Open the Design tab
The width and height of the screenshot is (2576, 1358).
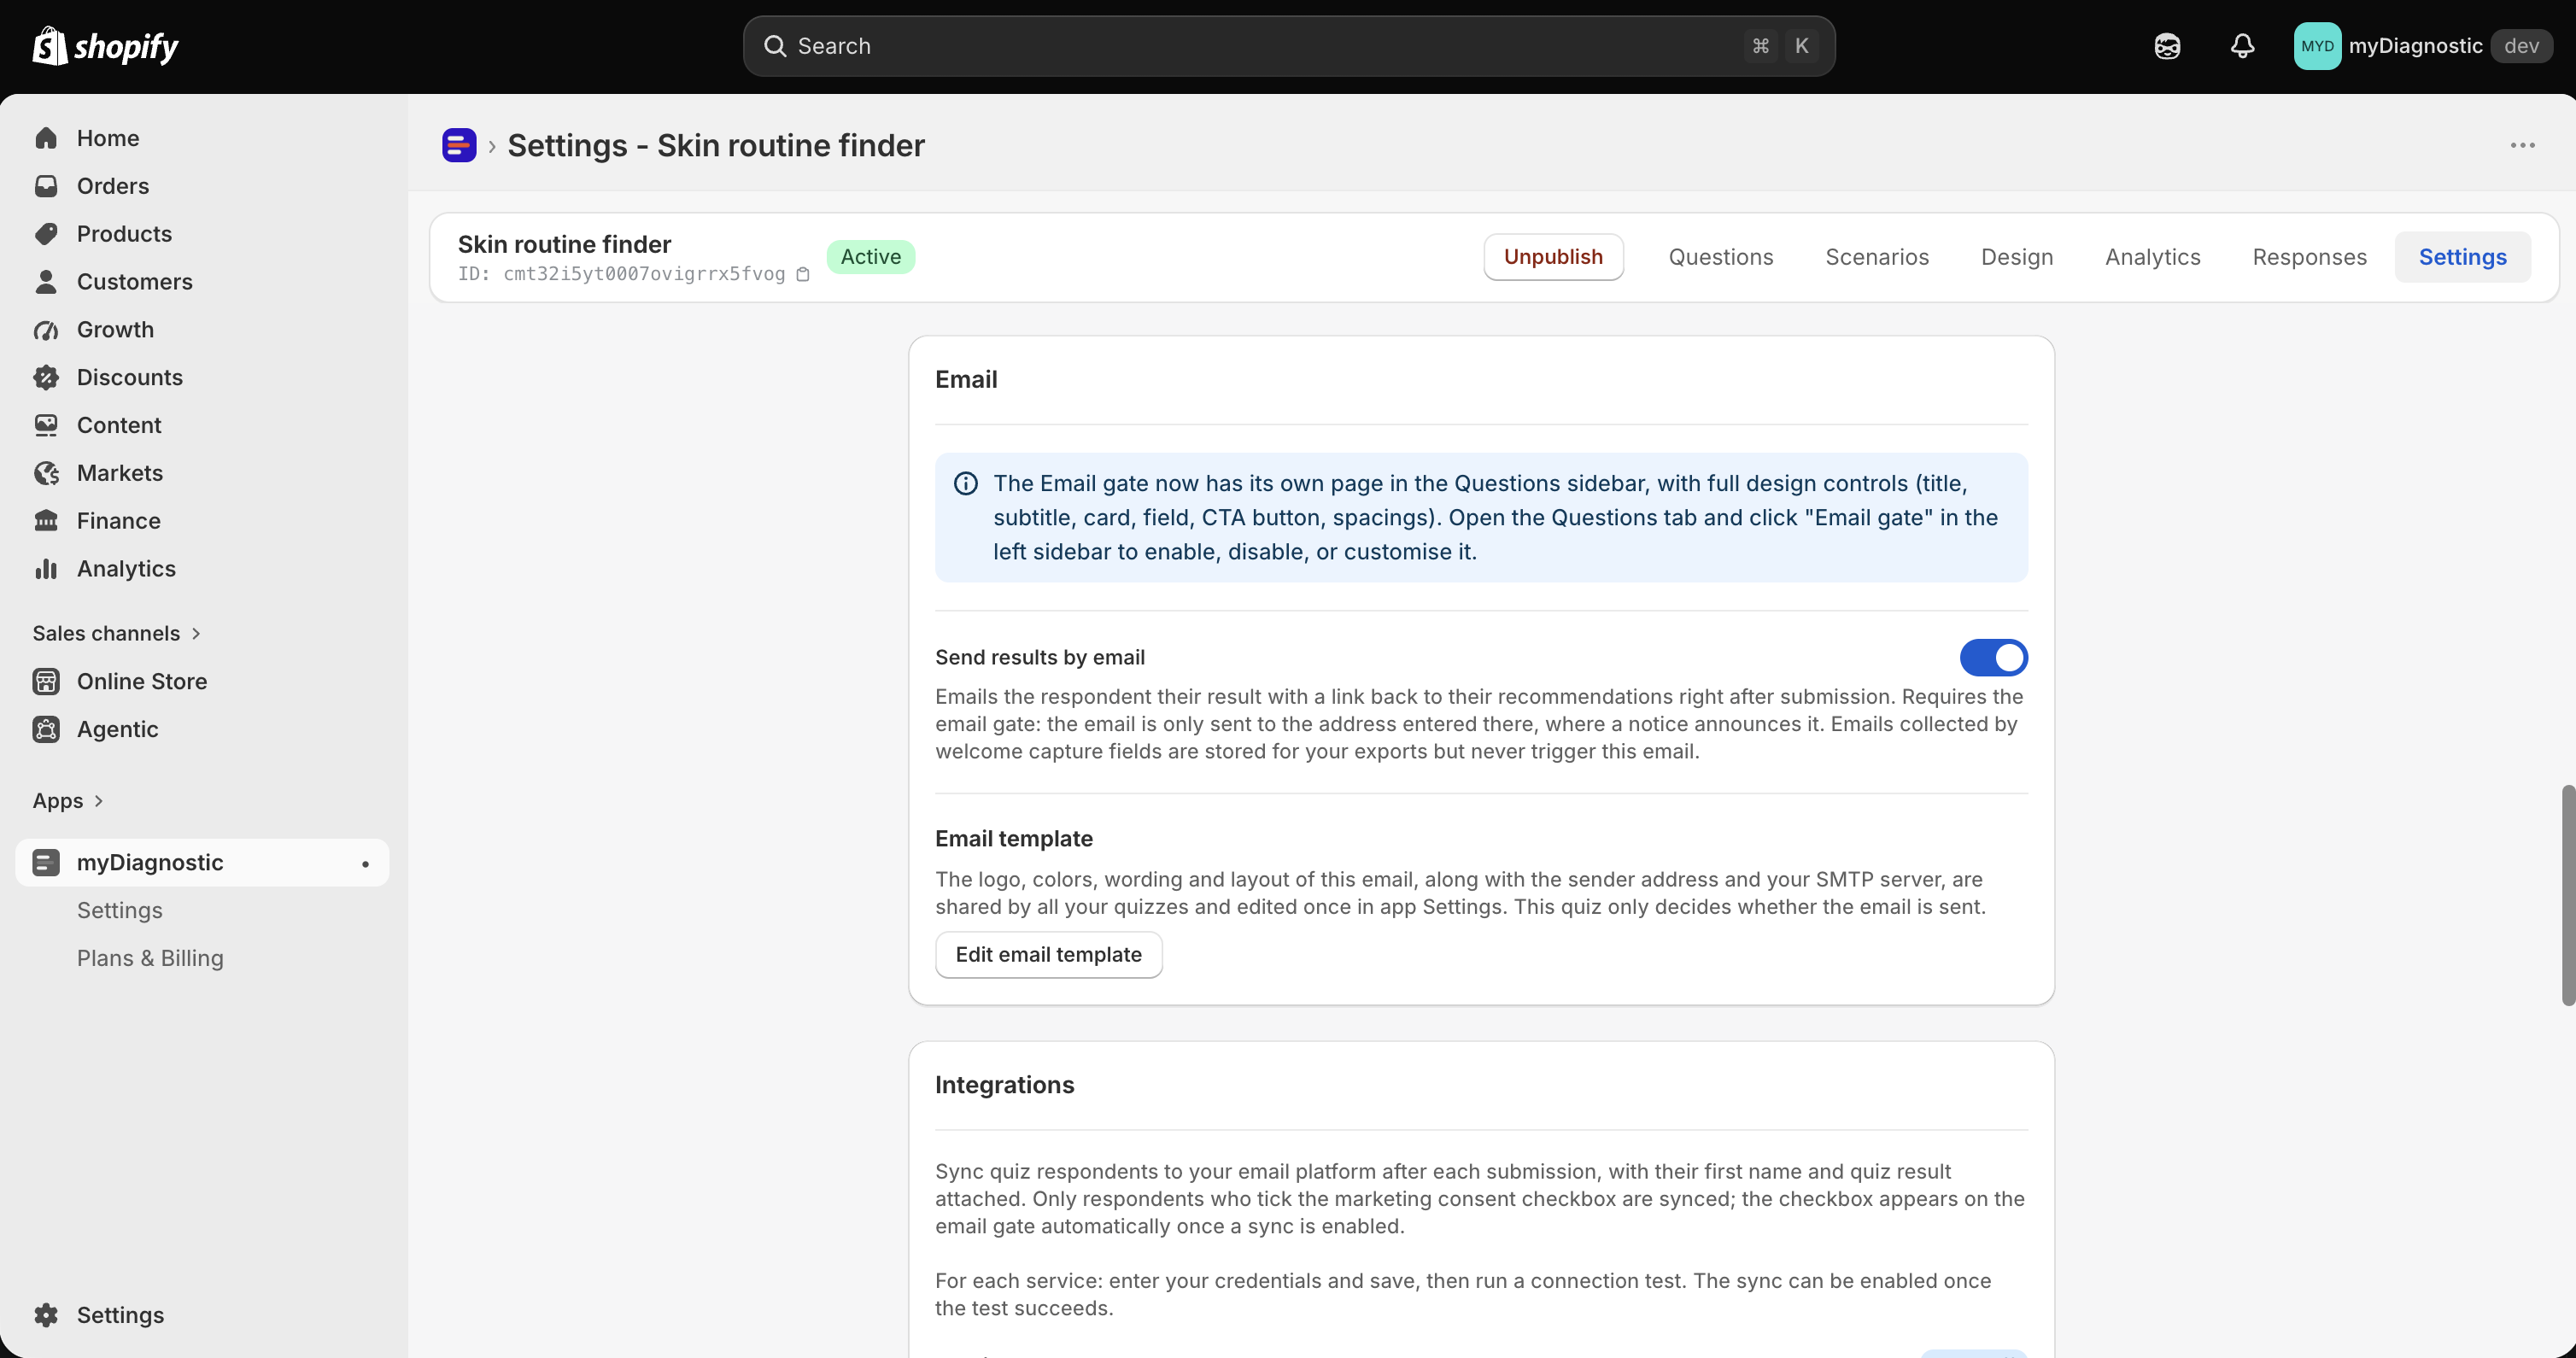tap(2017, 257)
